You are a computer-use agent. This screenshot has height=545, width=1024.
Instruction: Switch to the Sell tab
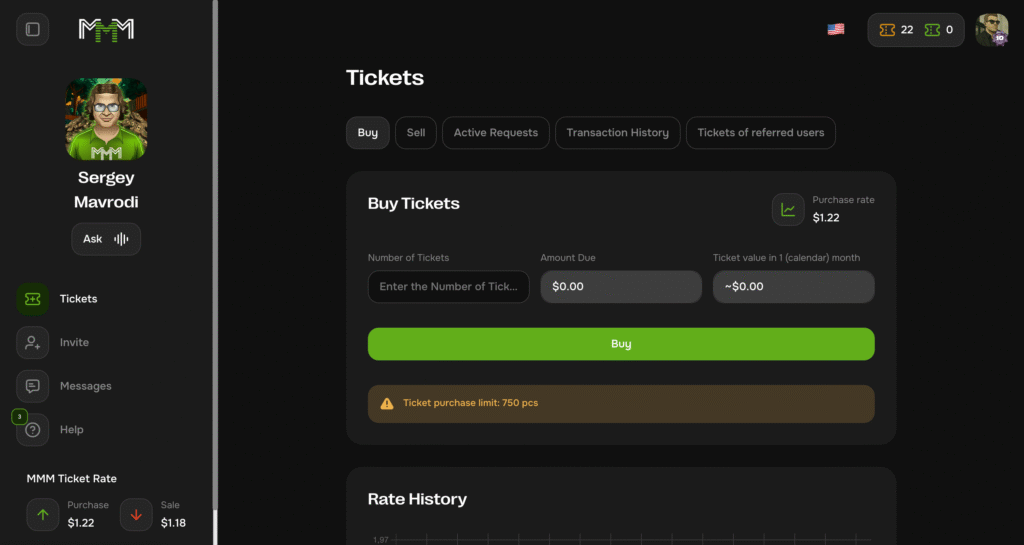coord(416,133)
